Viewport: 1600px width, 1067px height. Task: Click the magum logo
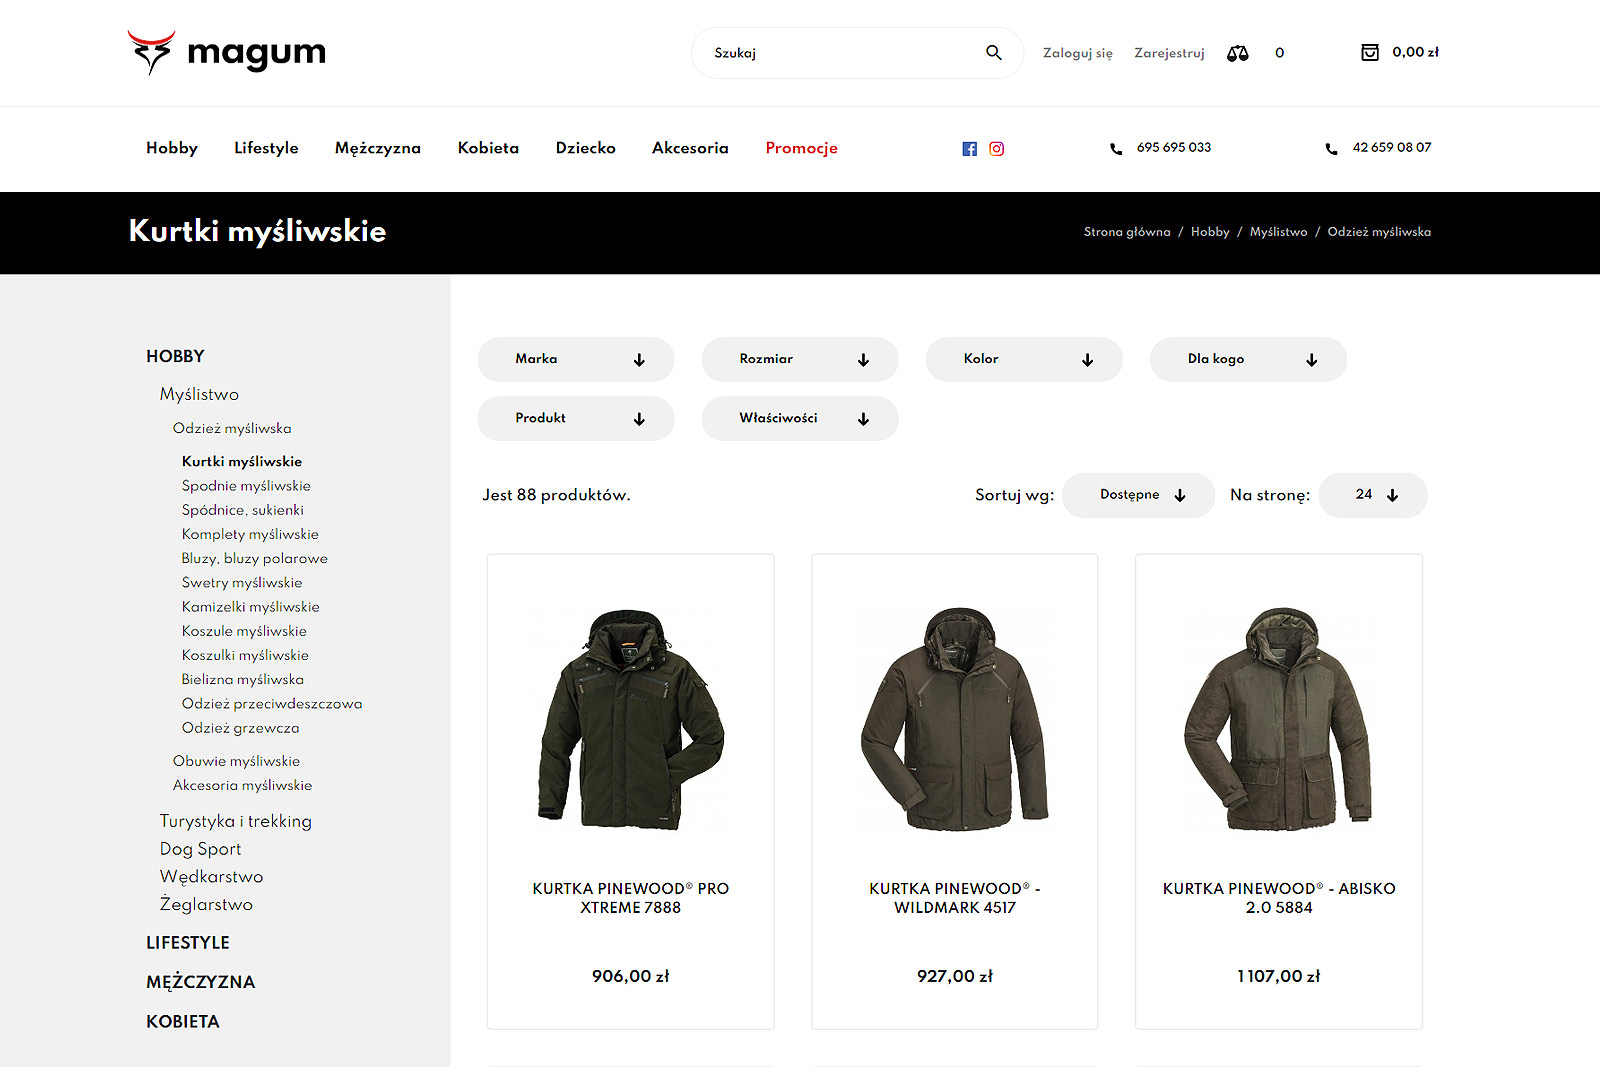227,53
